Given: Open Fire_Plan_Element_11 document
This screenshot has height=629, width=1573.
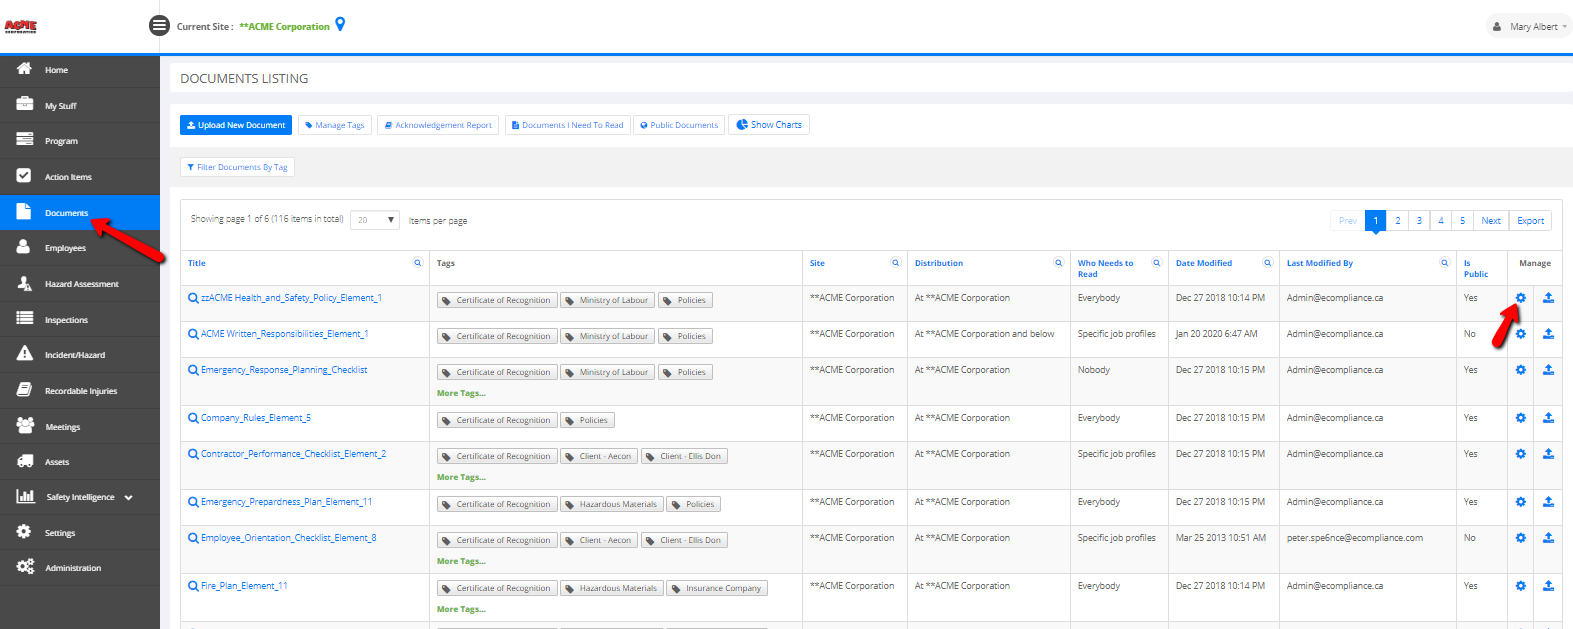Looking at the screenshot, I should coord(244,586).
